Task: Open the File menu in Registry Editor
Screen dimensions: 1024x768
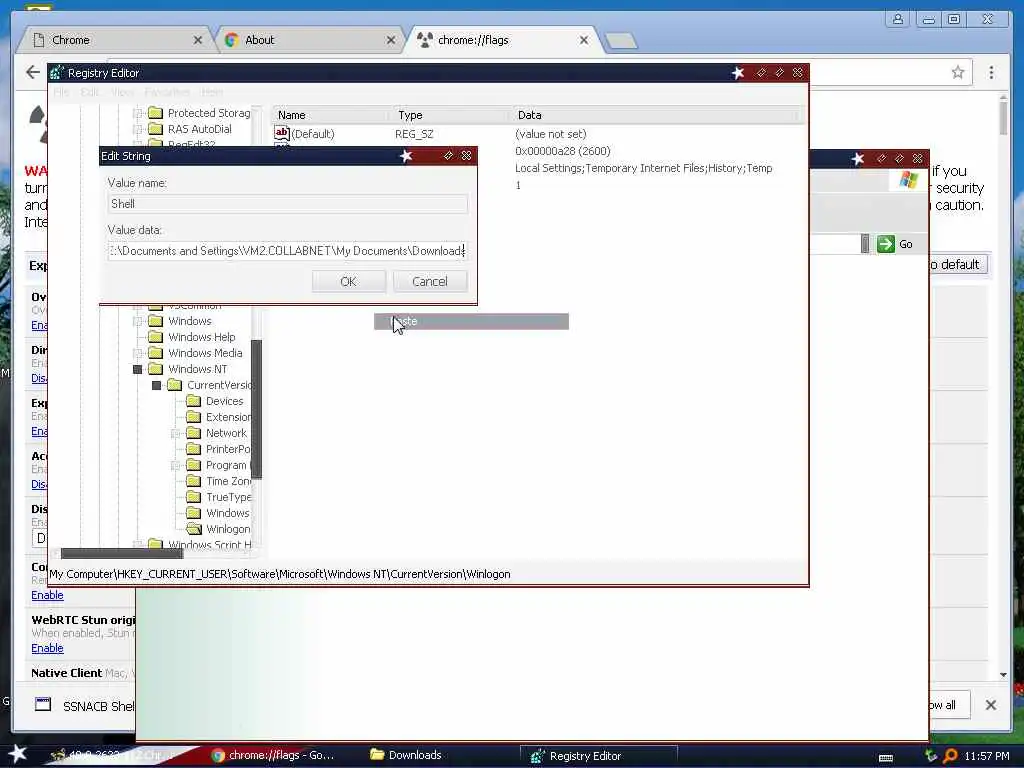Action: pyautogui.click(x=61, y=92)
